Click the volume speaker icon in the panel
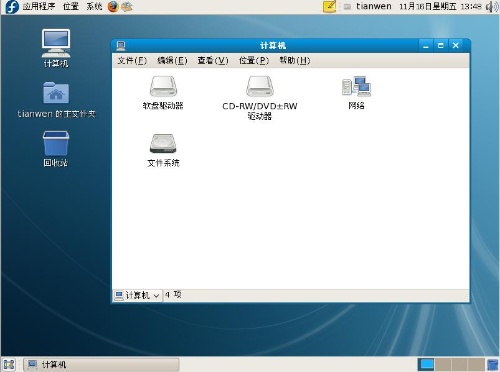 click(x=492, y=7)
